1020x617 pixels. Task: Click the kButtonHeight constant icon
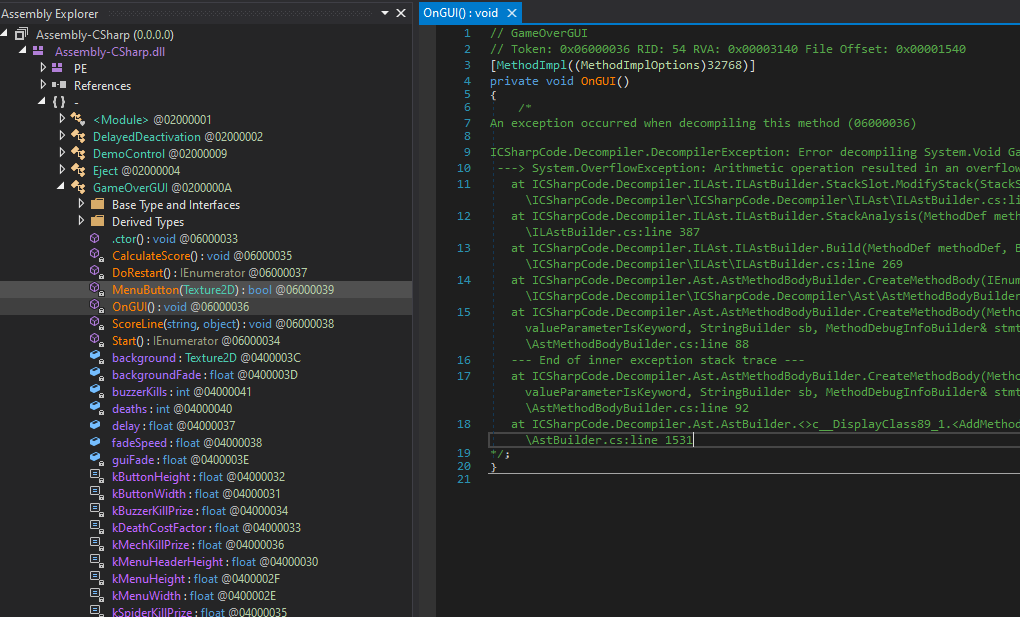click(x=96, y=477)
